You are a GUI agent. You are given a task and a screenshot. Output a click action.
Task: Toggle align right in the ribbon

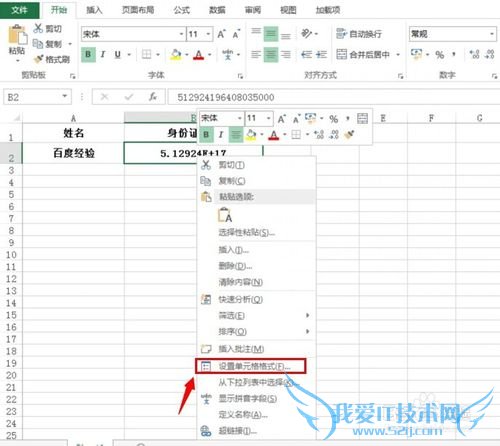tap(286, 54)
